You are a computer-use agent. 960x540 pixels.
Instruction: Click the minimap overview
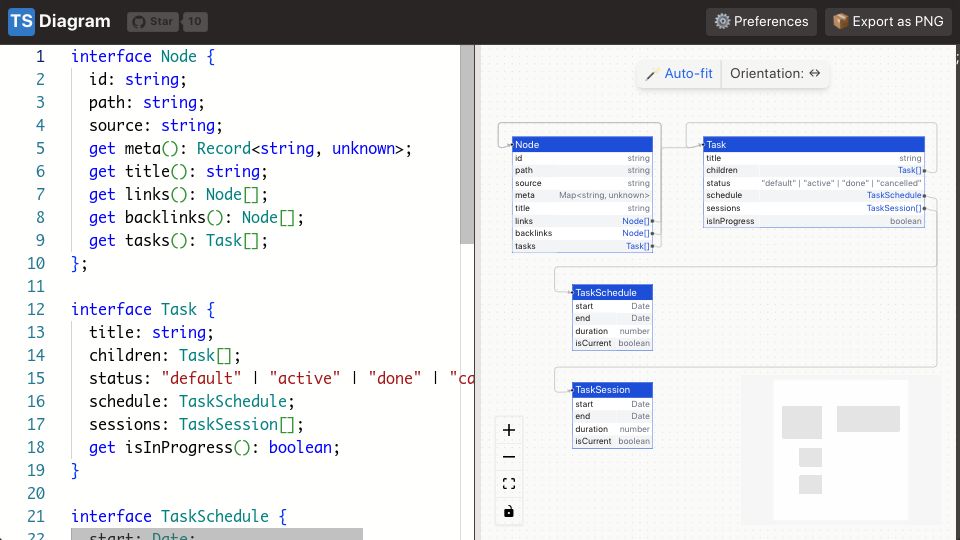[841, 451]
